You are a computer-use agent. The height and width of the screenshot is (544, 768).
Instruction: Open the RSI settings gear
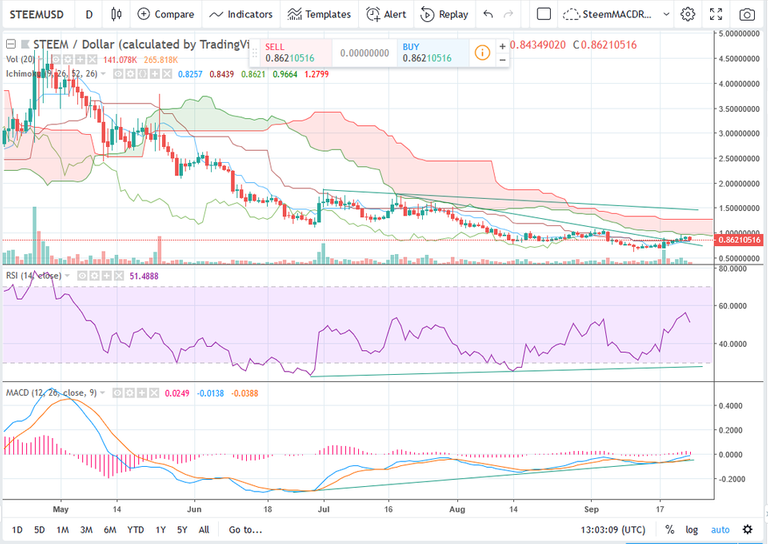click(x=94, y=276)
